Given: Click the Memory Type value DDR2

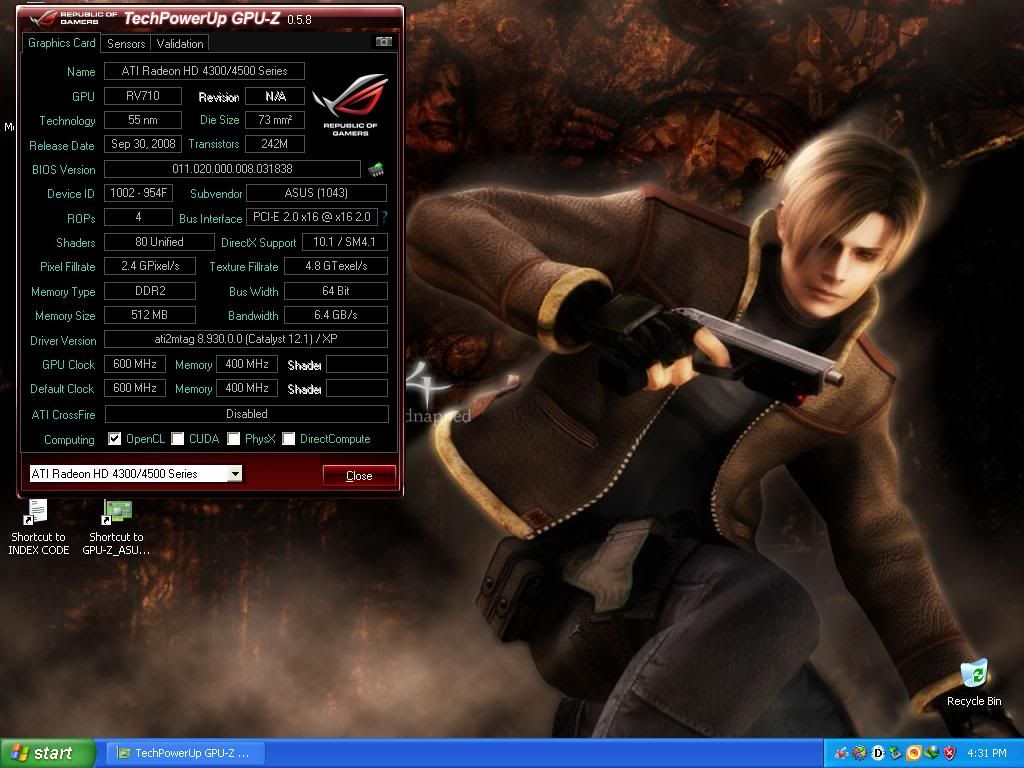Looking at the screenshot, I should pos(150,291).
